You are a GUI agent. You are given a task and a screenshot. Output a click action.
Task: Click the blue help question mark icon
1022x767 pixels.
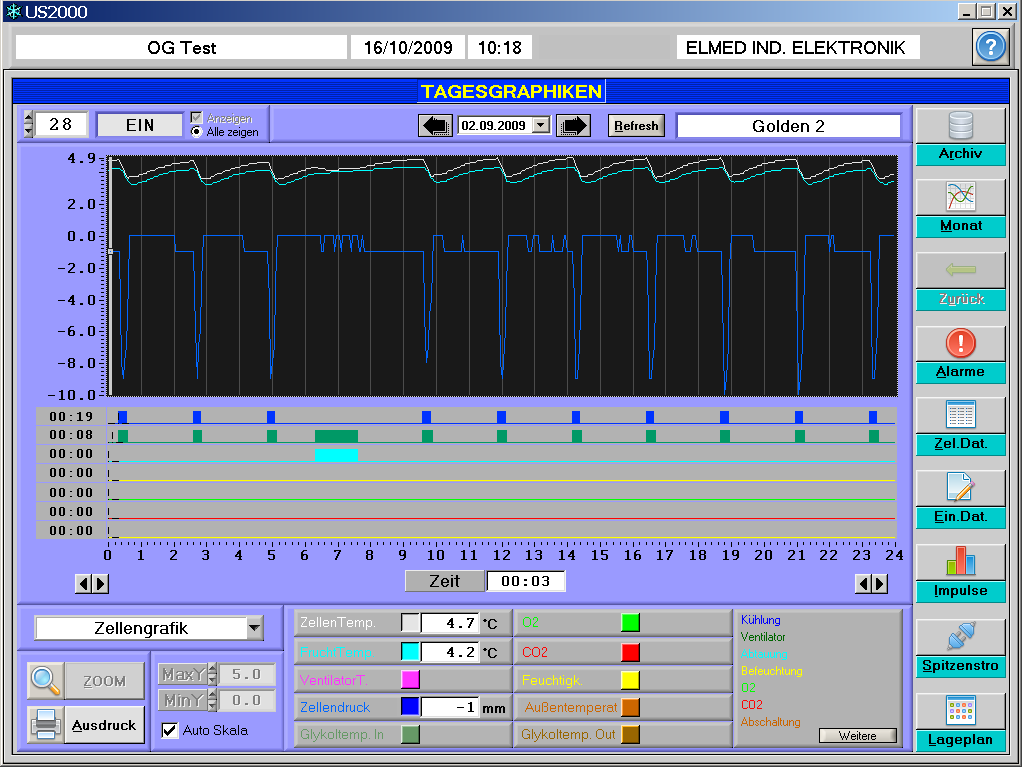point(990,47)
